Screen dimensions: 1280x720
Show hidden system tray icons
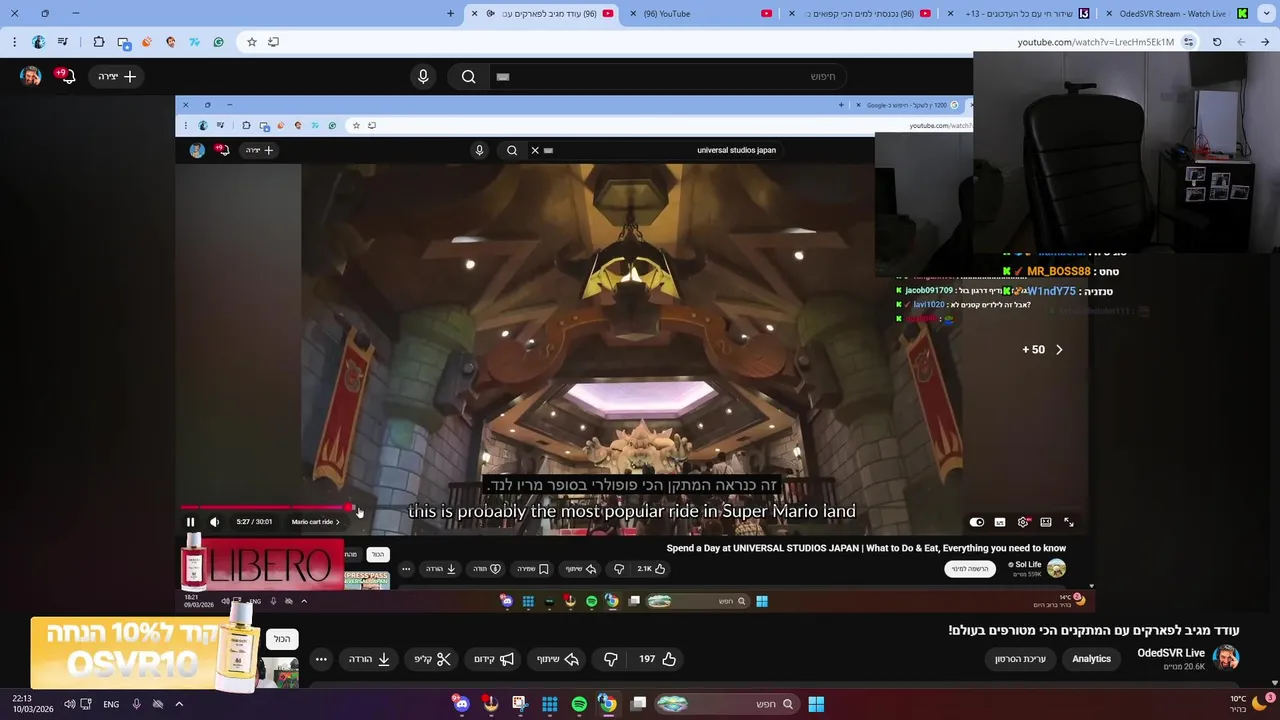179,704
